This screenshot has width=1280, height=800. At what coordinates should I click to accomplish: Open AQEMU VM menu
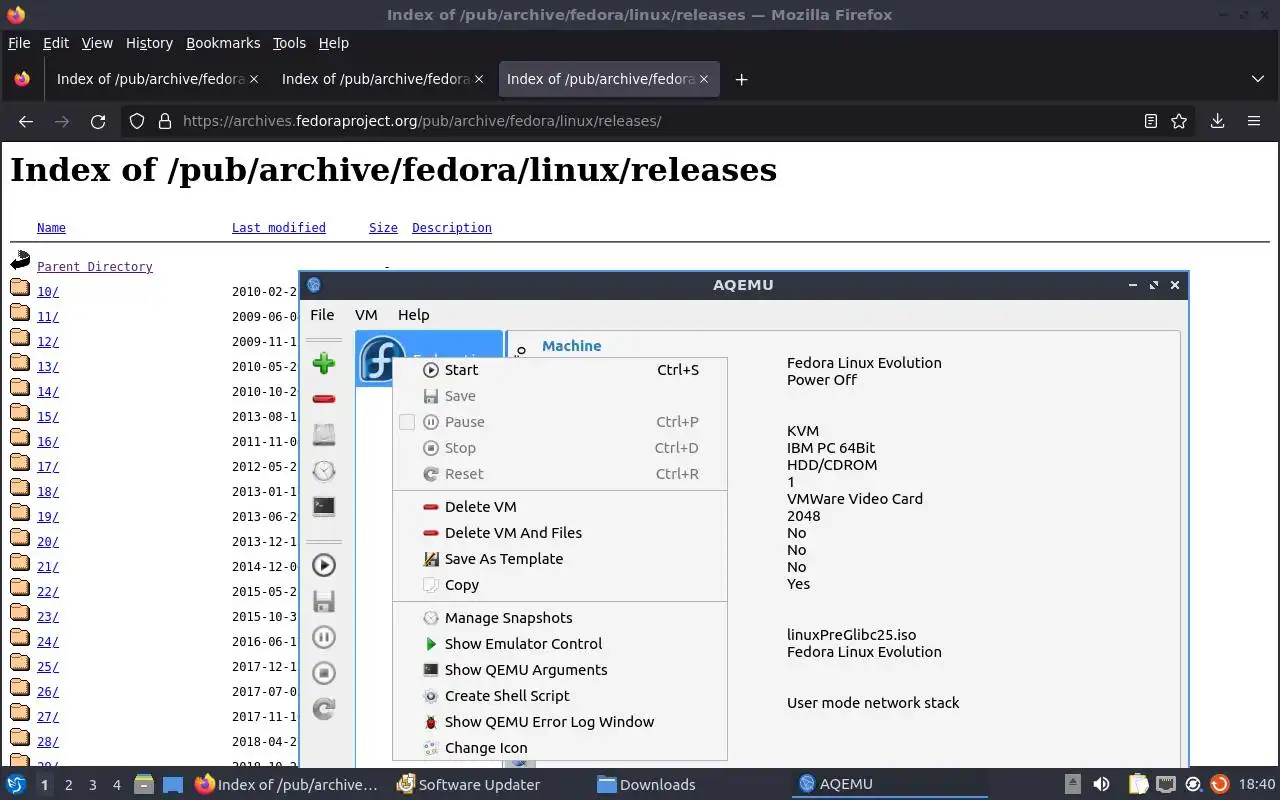(366, 314)
